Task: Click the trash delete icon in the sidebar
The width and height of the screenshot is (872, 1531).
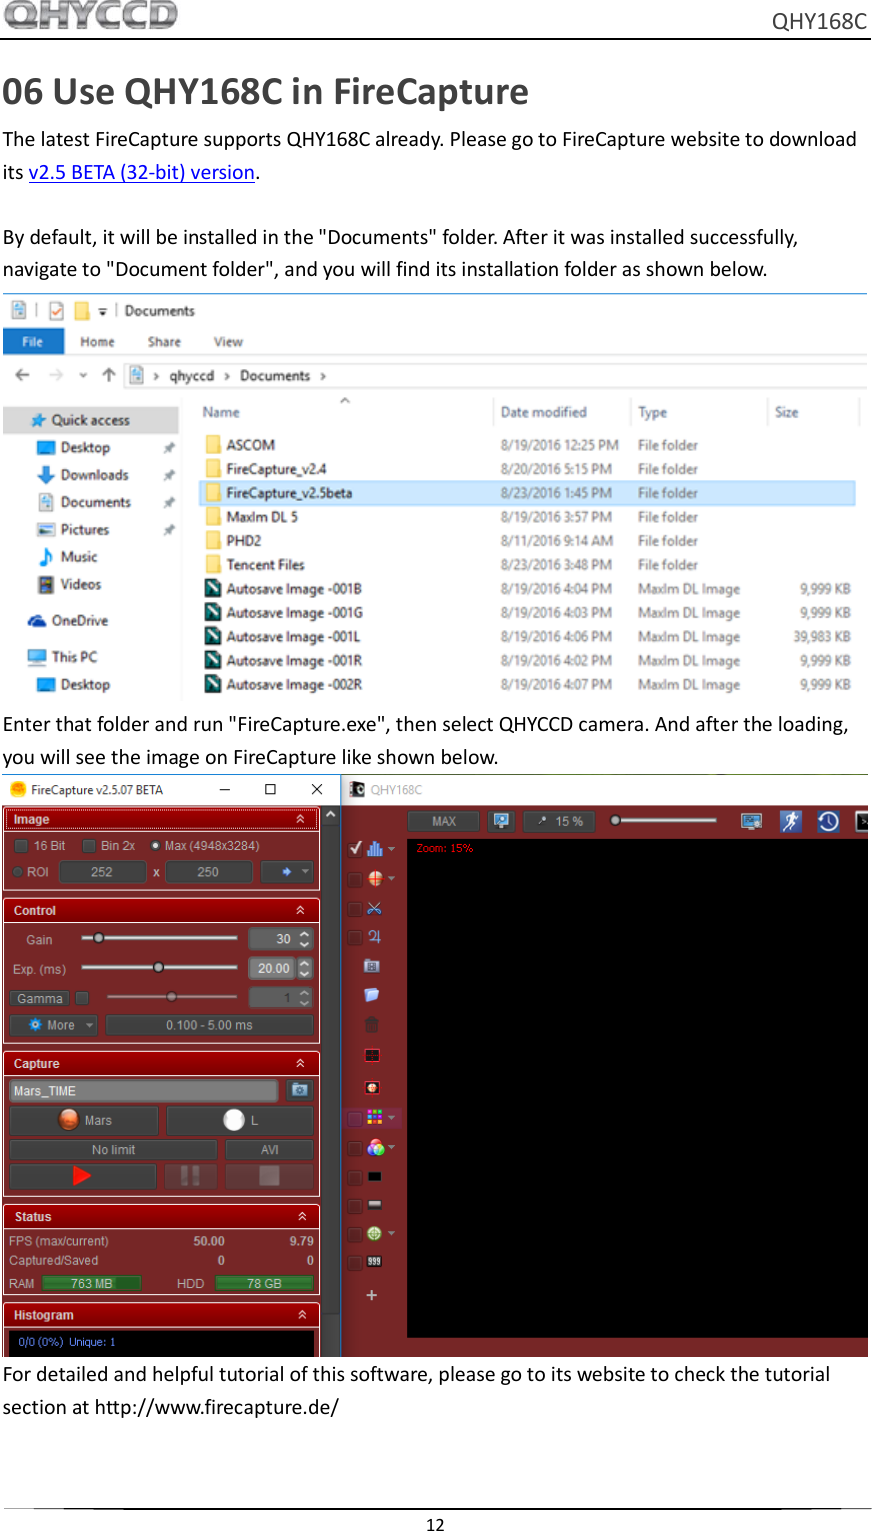Action: coord(372,1023)
